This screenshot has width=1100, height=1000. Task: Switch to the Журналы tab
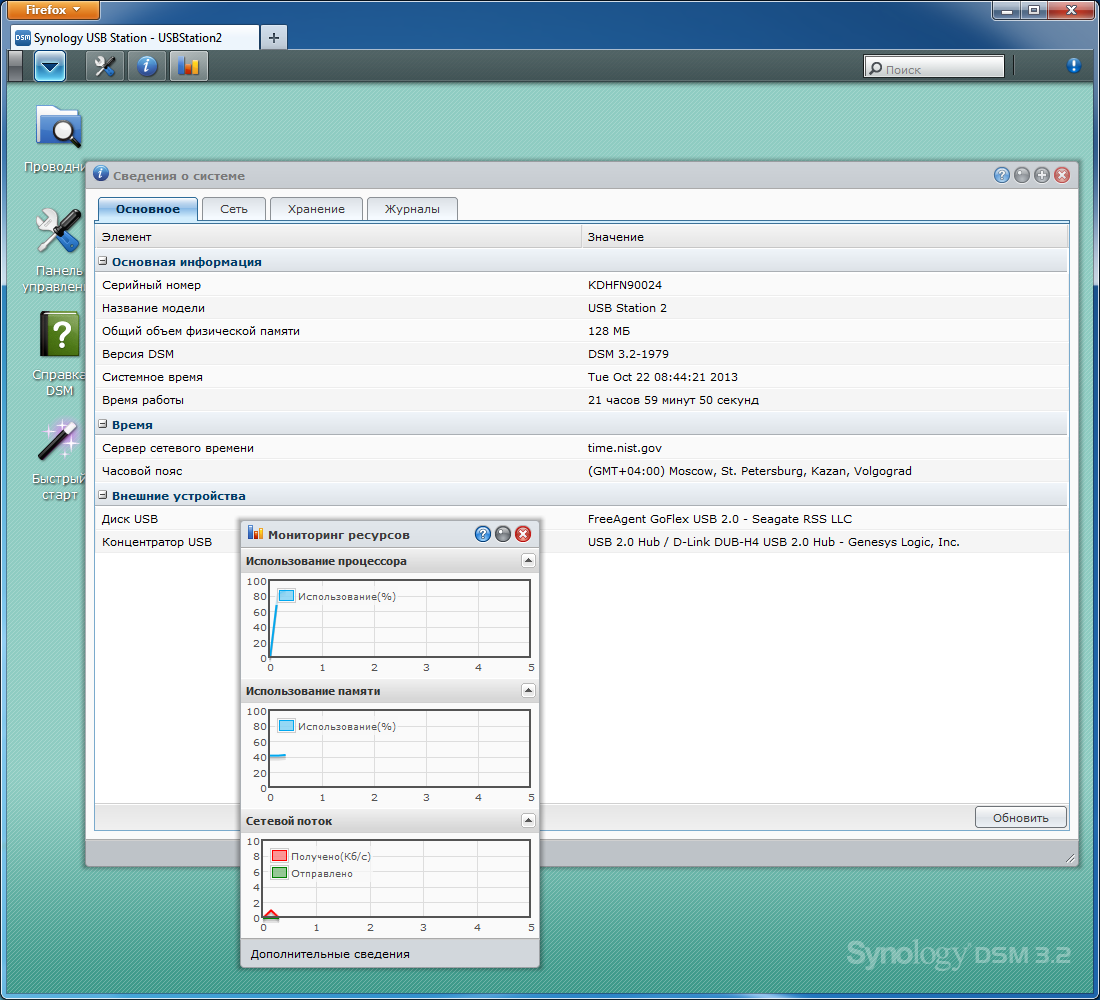[x=412, y=208]
